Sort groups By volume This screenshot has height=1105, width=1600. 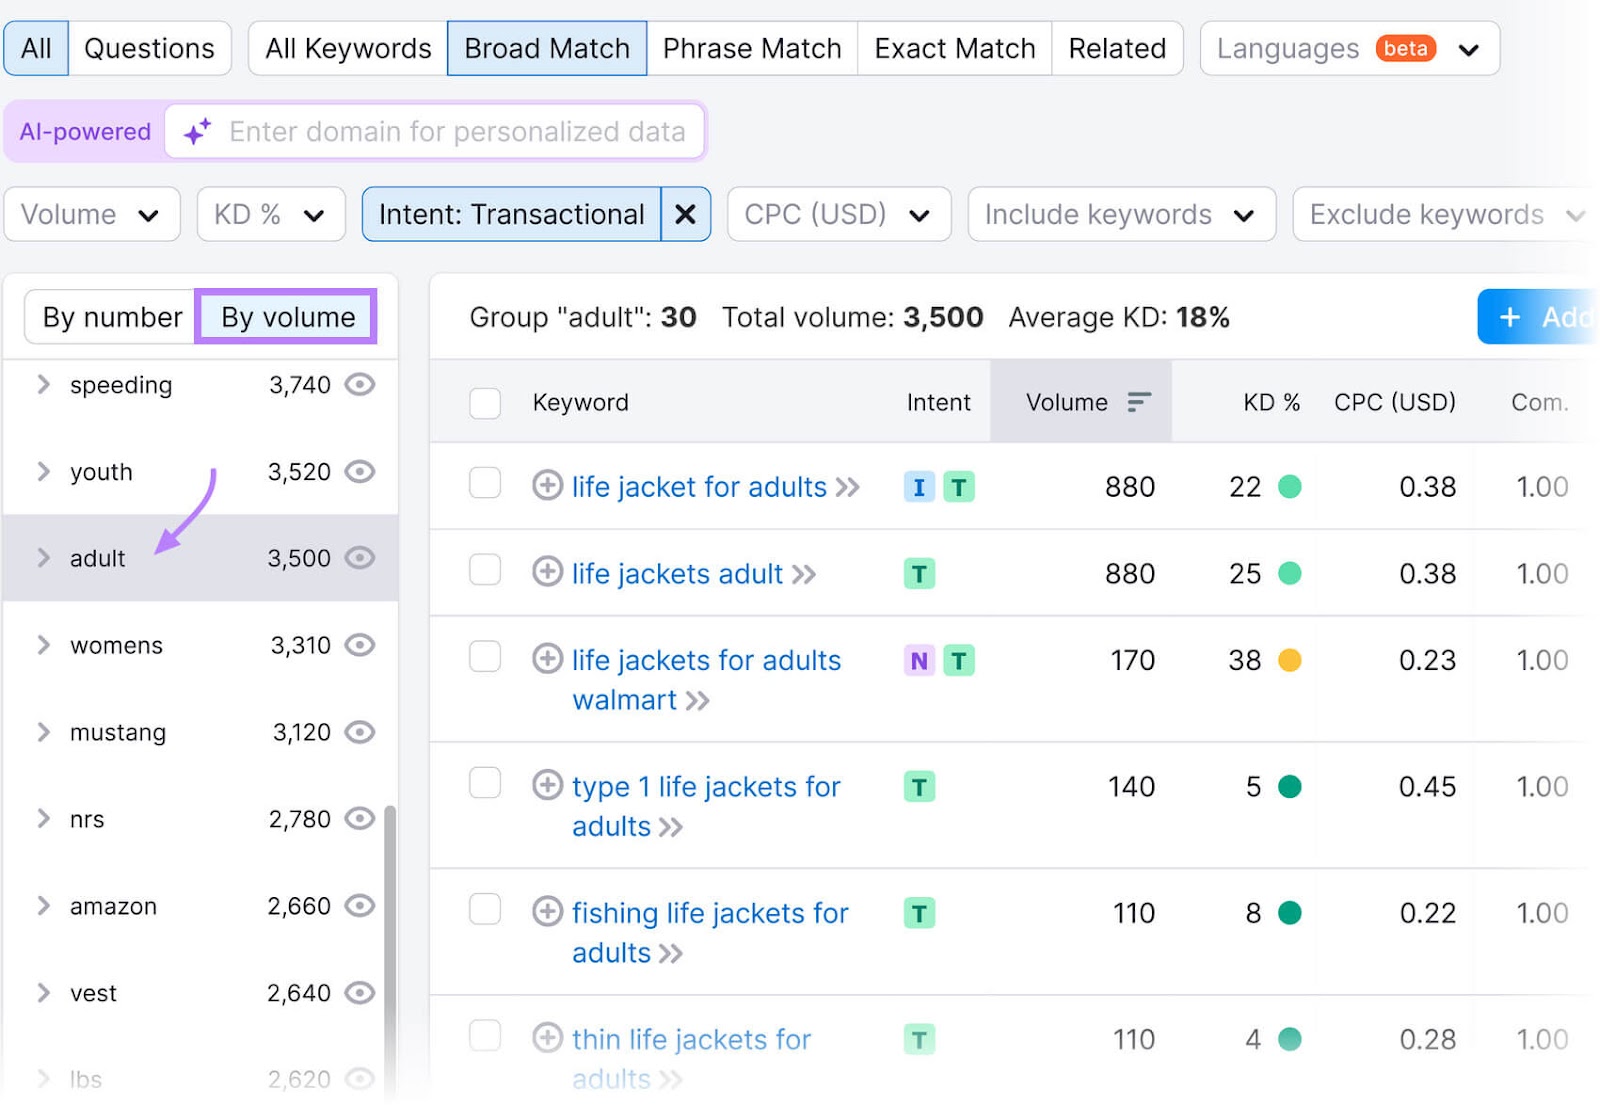287,317
